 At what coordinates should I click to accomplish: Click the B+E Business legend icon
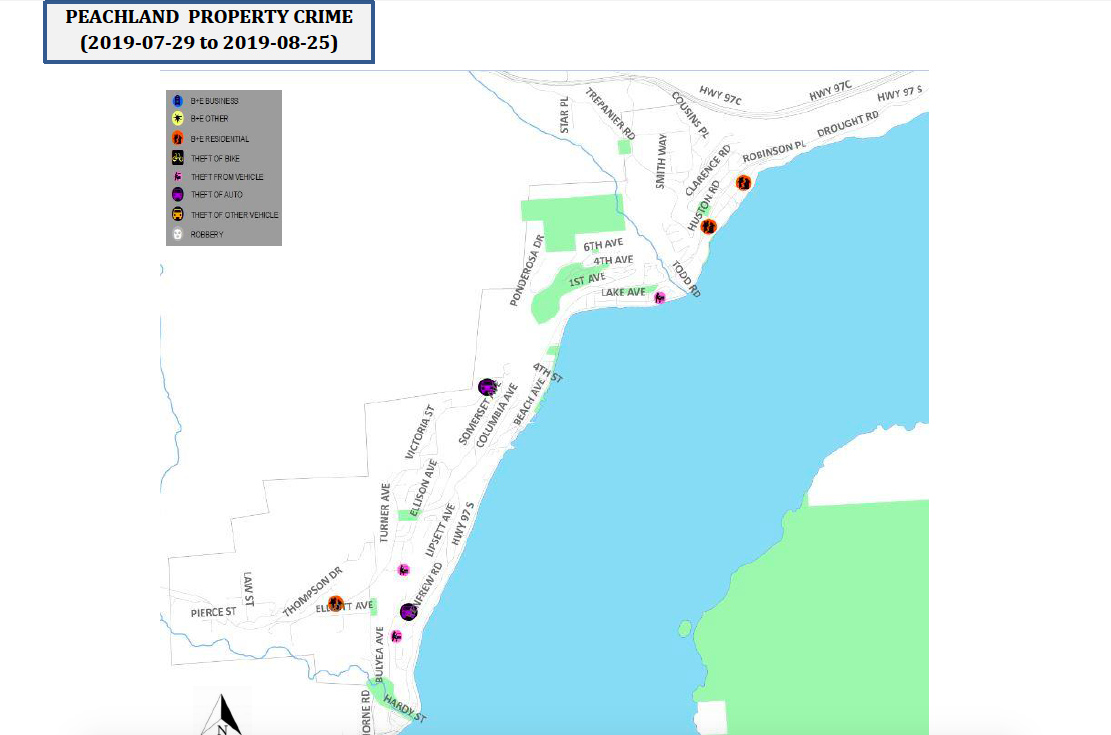click(177, 101)
